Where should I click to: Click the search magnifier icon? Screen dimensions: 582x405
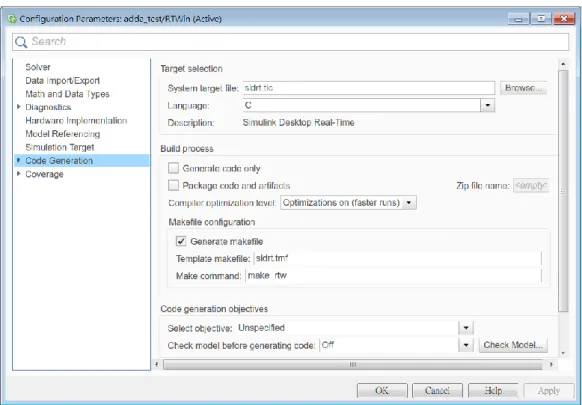[x=21, y=42]
